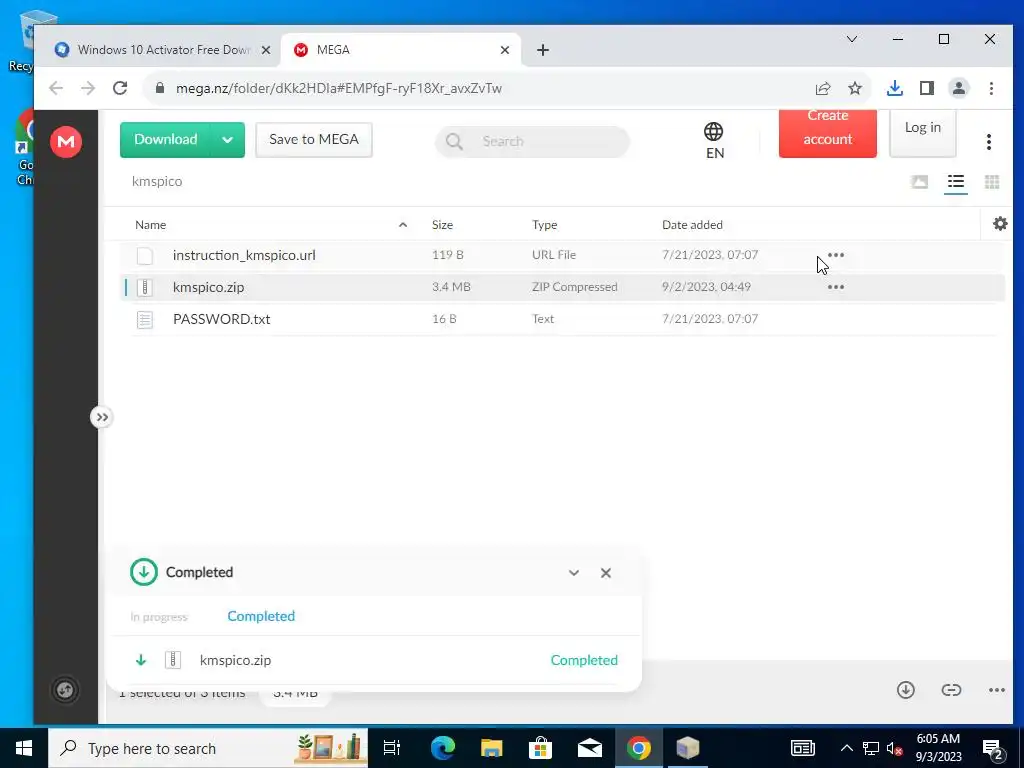Viewport: 1024px width, 768px height.
Task: Select the kmspico.zip file row
Action: 563,287
